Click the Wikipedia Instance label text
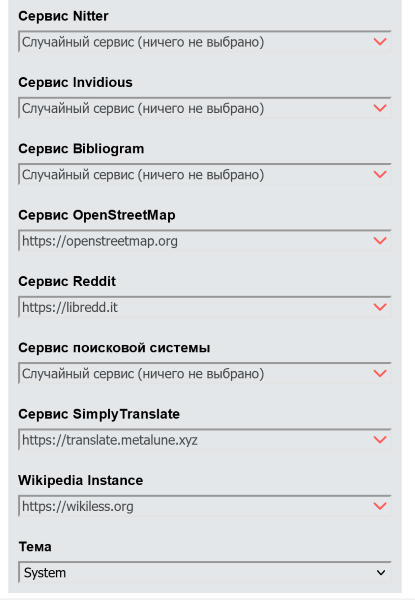This screenshot has width=415, height=600. click(81, 480)
